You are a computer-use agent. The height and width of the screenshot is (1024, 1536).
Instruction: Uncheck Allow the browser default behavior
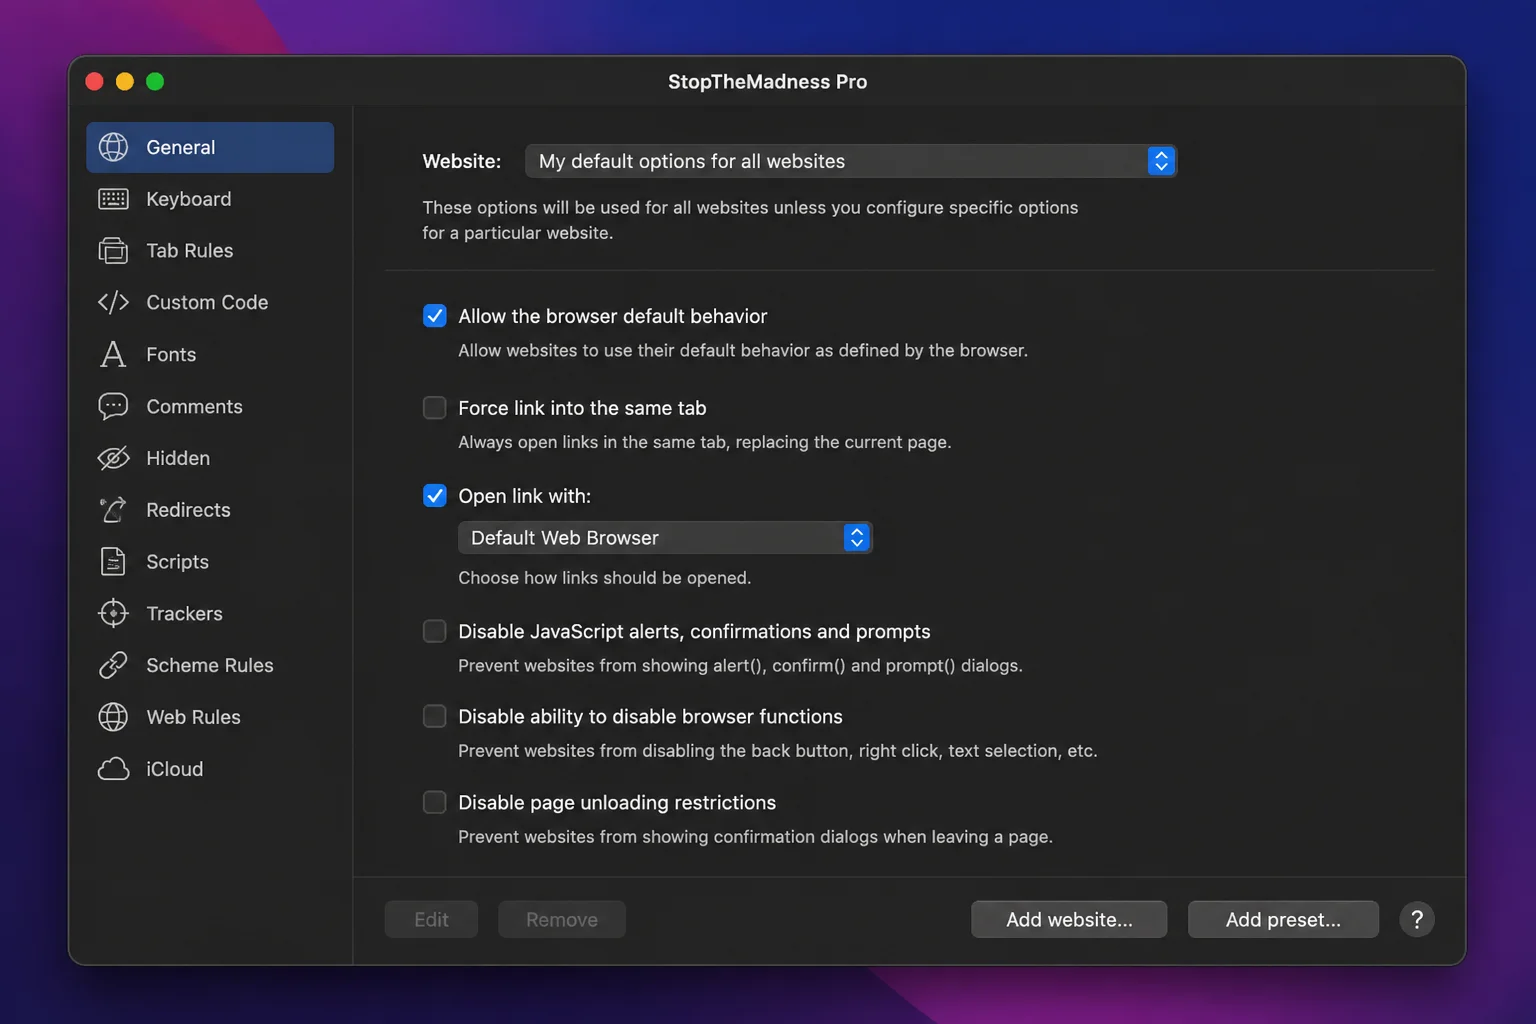435,316
